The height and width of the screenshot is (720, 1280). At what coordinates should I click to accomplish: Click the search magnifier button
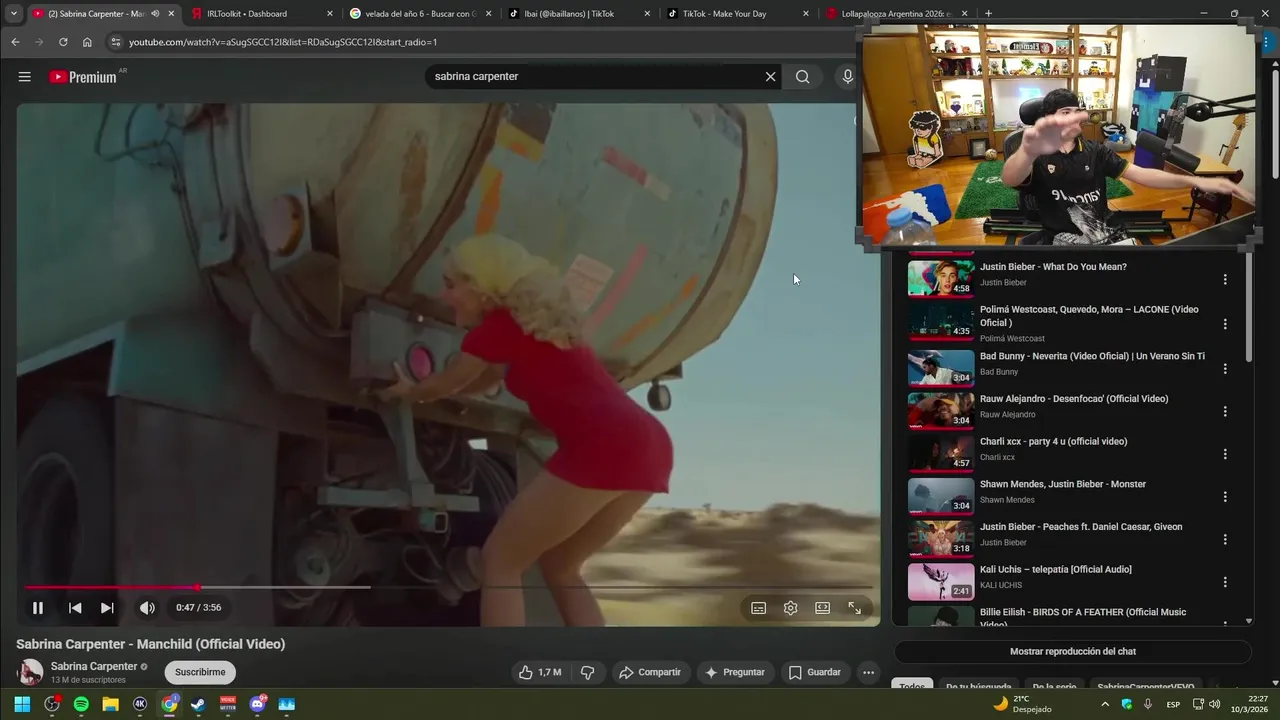[802, 77]
